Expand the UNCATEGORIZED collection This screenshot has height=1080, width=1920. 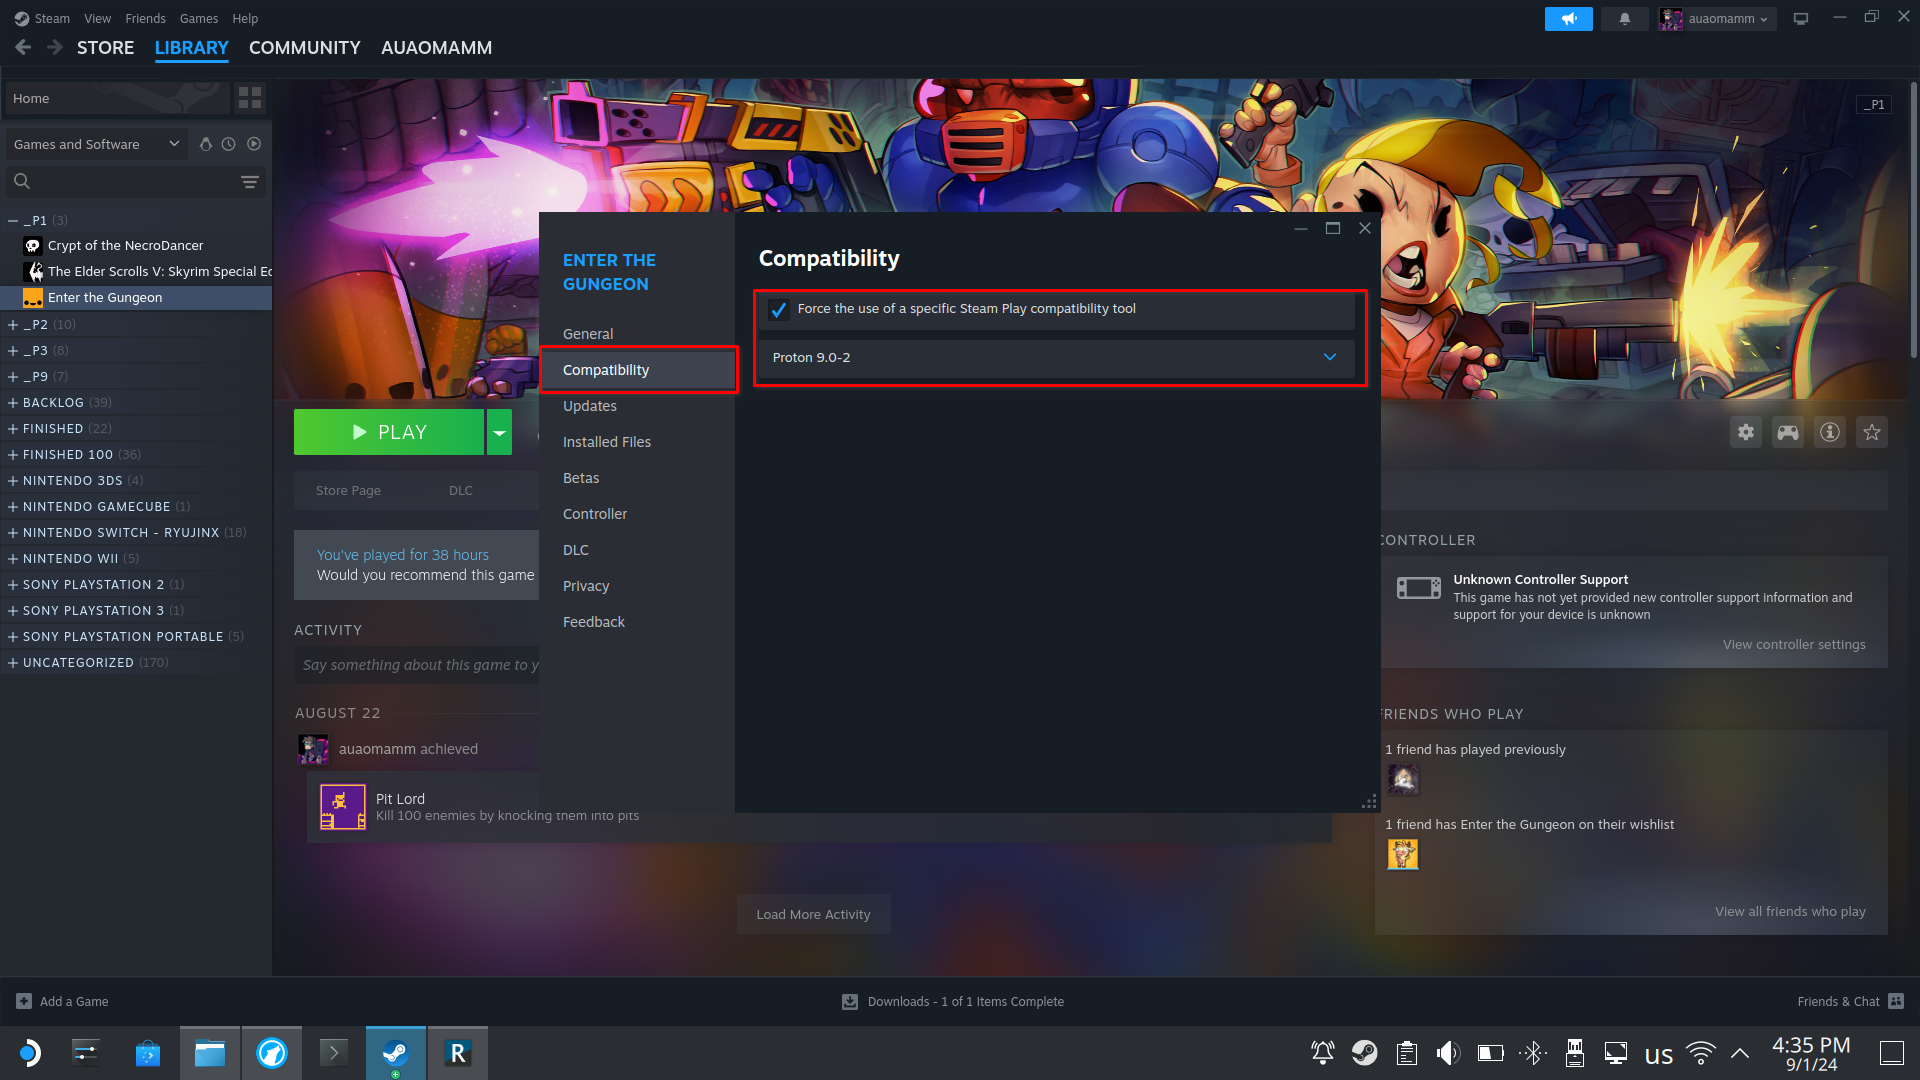tap(13, 662)
